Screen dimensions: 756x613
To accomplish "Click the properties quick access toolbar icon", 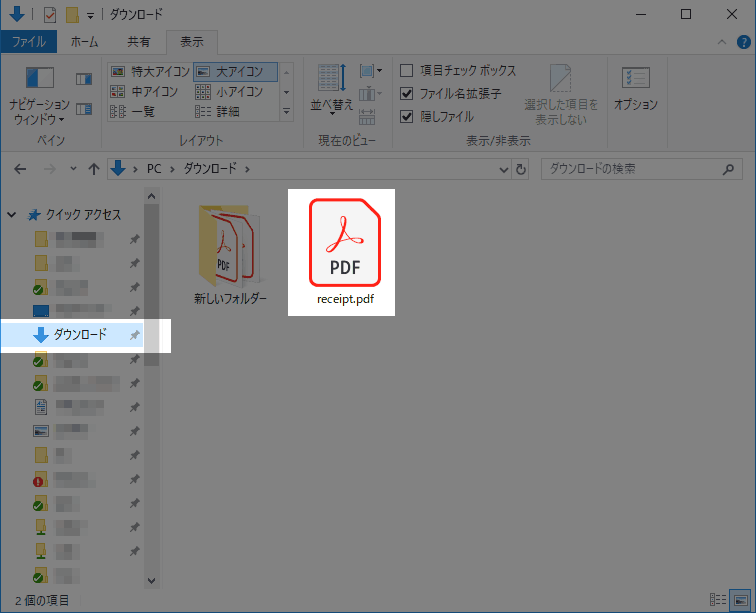I will (50, 15).
